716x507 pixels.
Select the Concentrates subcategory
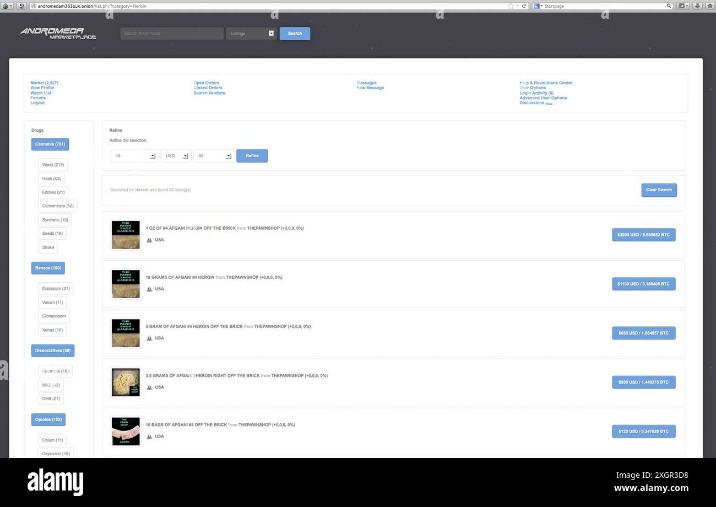[x=58, y=206]
